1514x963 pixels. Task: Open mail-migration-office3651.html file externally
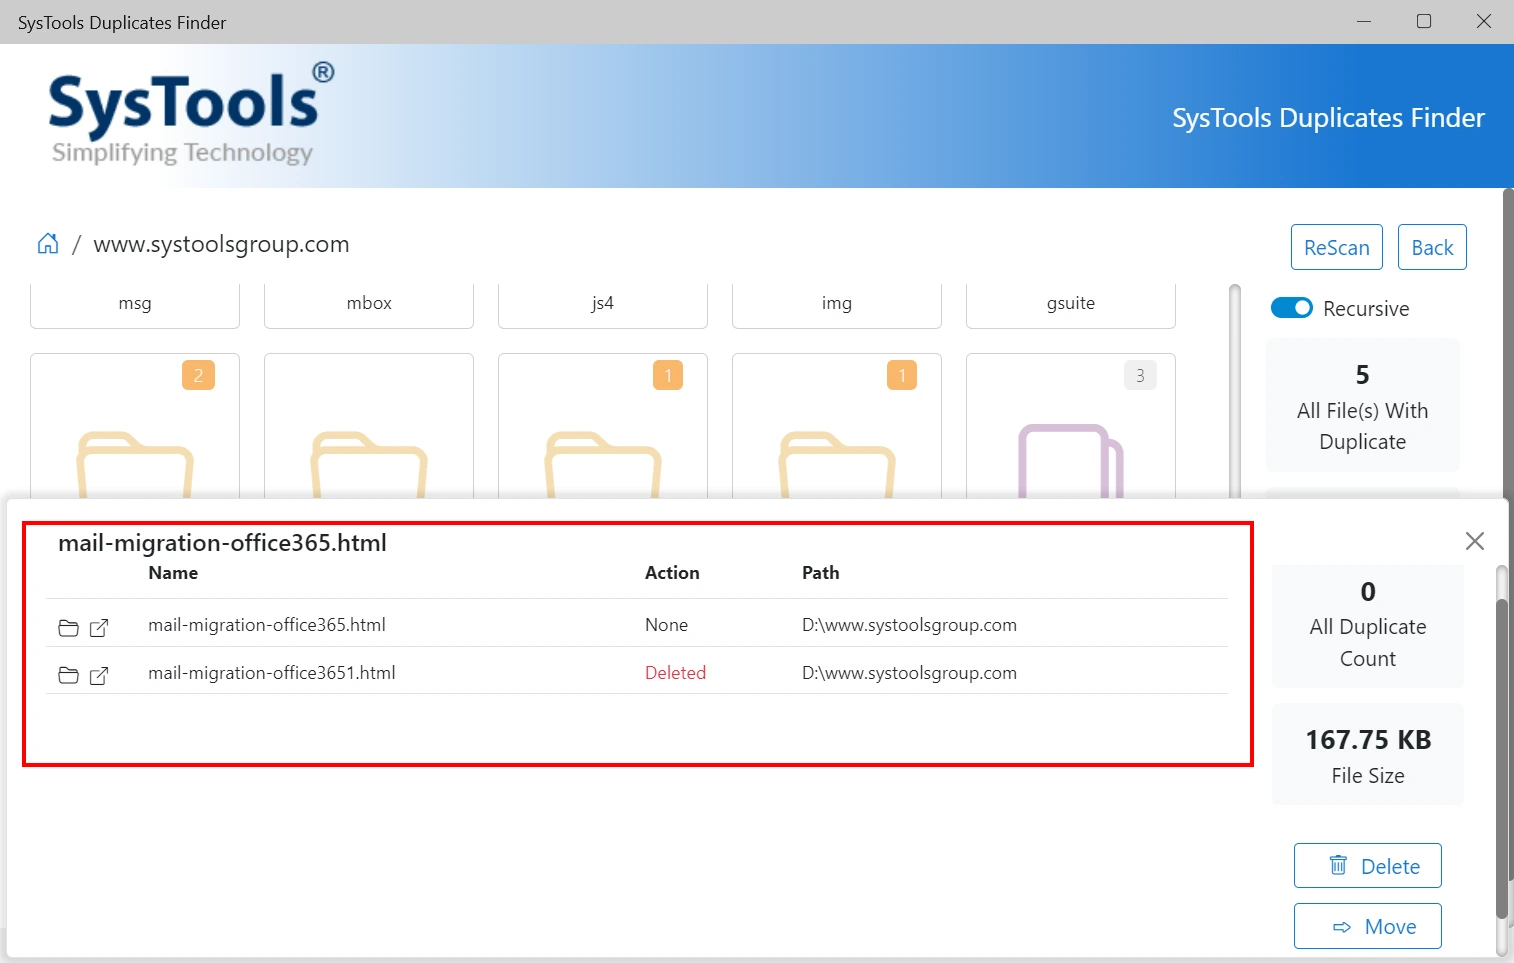pos(99,676)
